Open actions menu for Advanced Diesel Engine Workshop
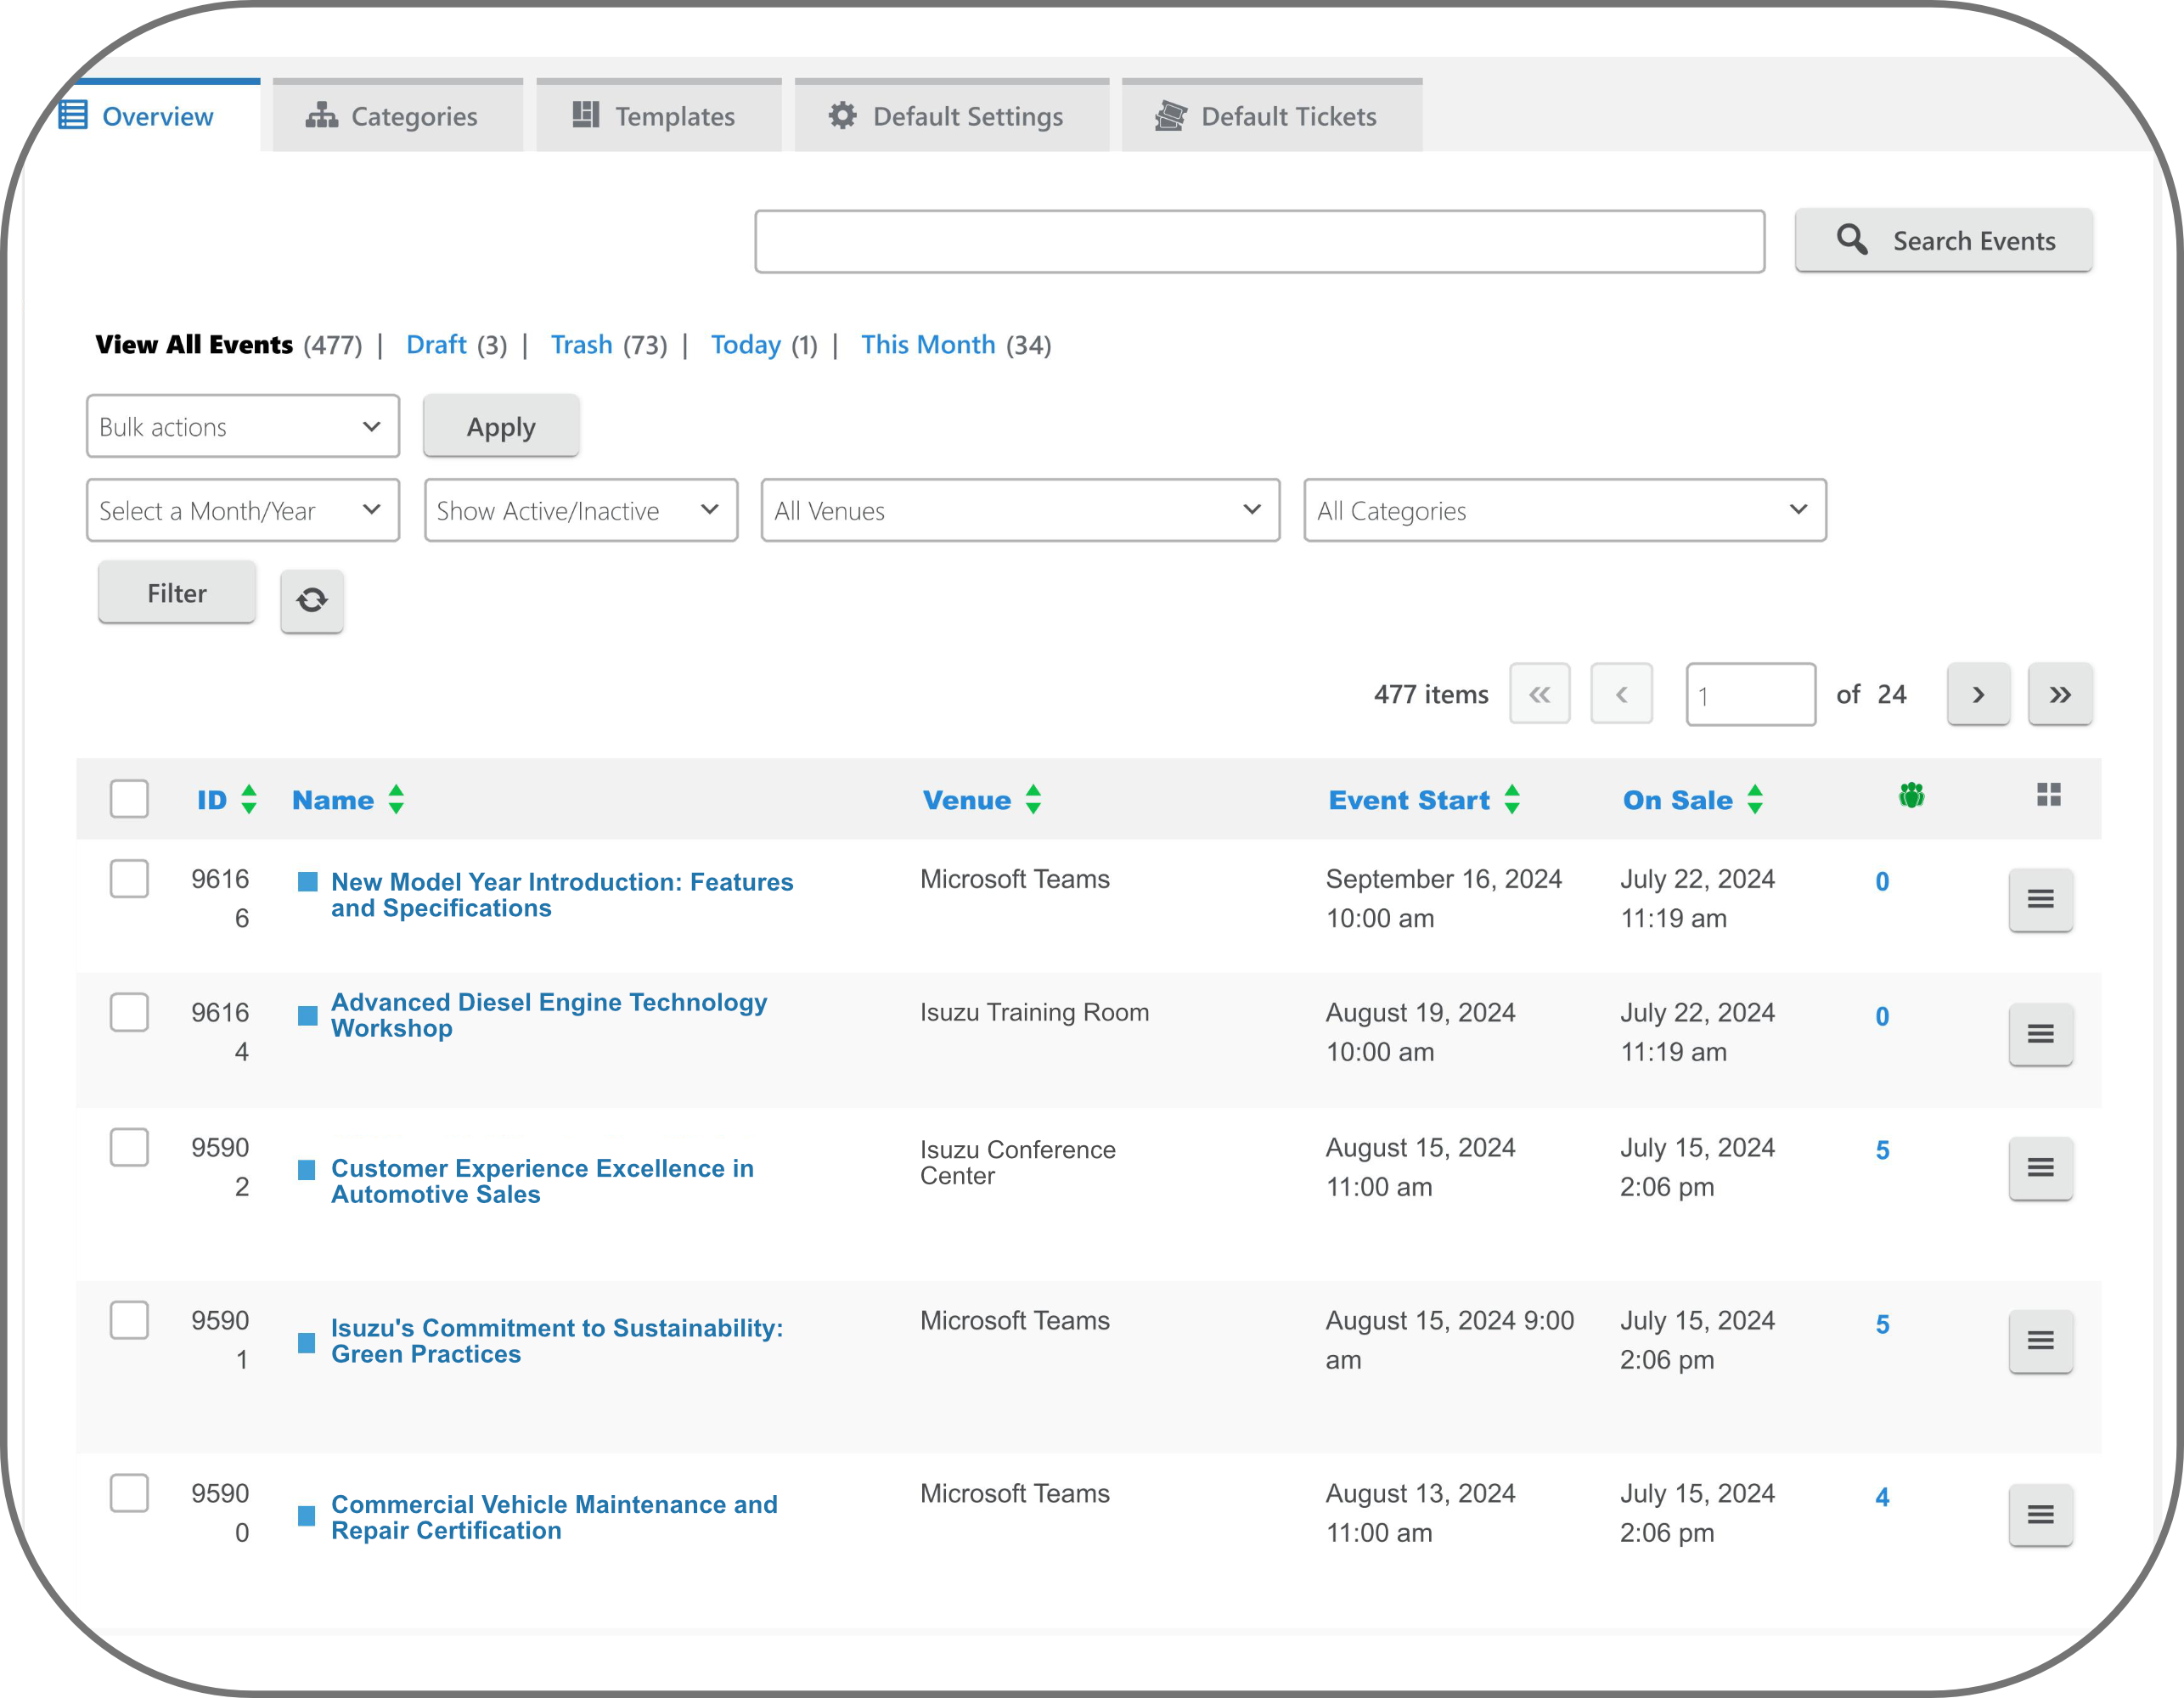Image resolution: width=2184 pixels, height=1698 pixels. [x=2040, y=1034]
